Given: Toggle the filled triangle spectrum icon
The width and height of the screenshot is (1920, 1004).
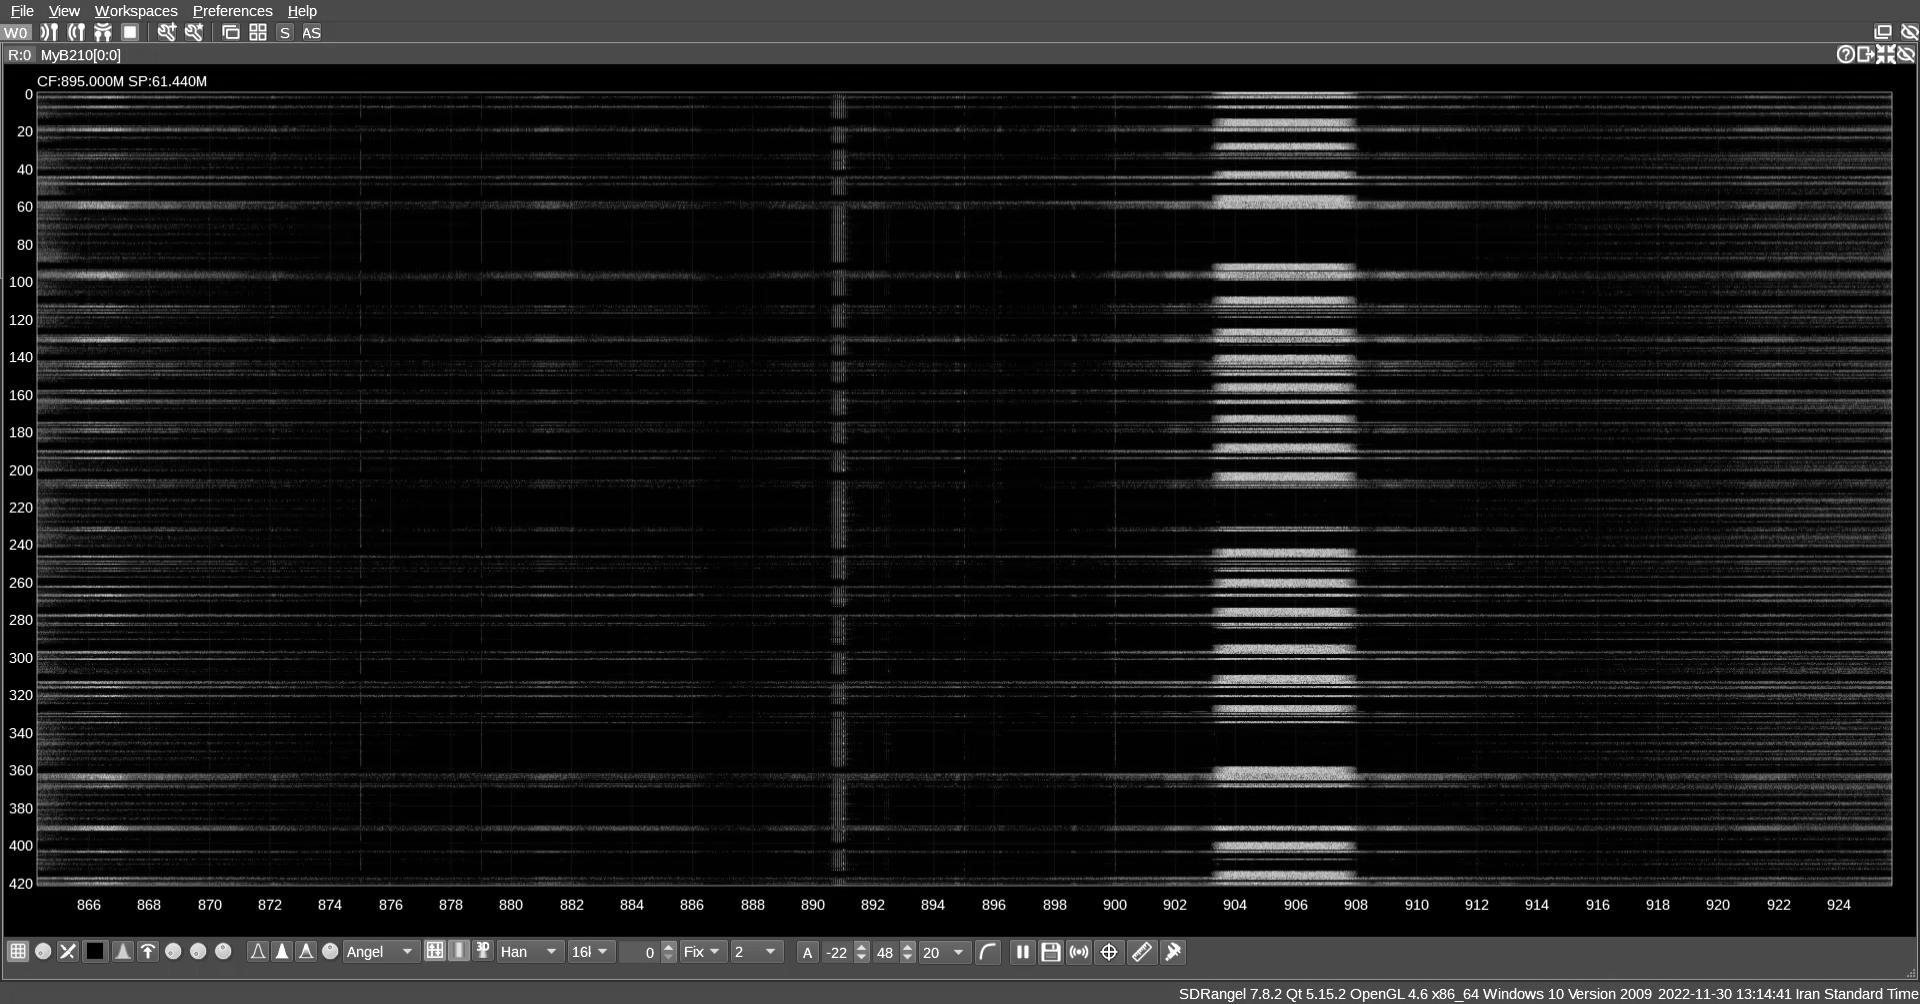Looking at the screenshot, I should [282, 951].
